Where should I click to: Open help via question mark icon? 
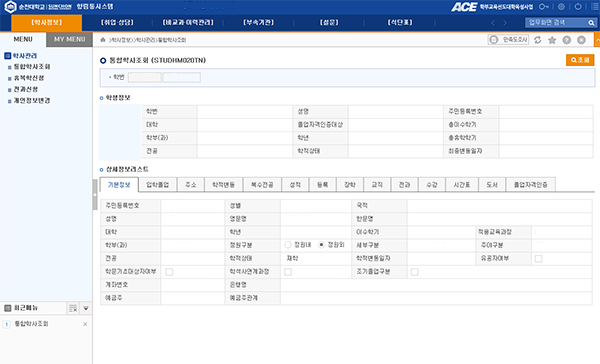tap(567, 40)
